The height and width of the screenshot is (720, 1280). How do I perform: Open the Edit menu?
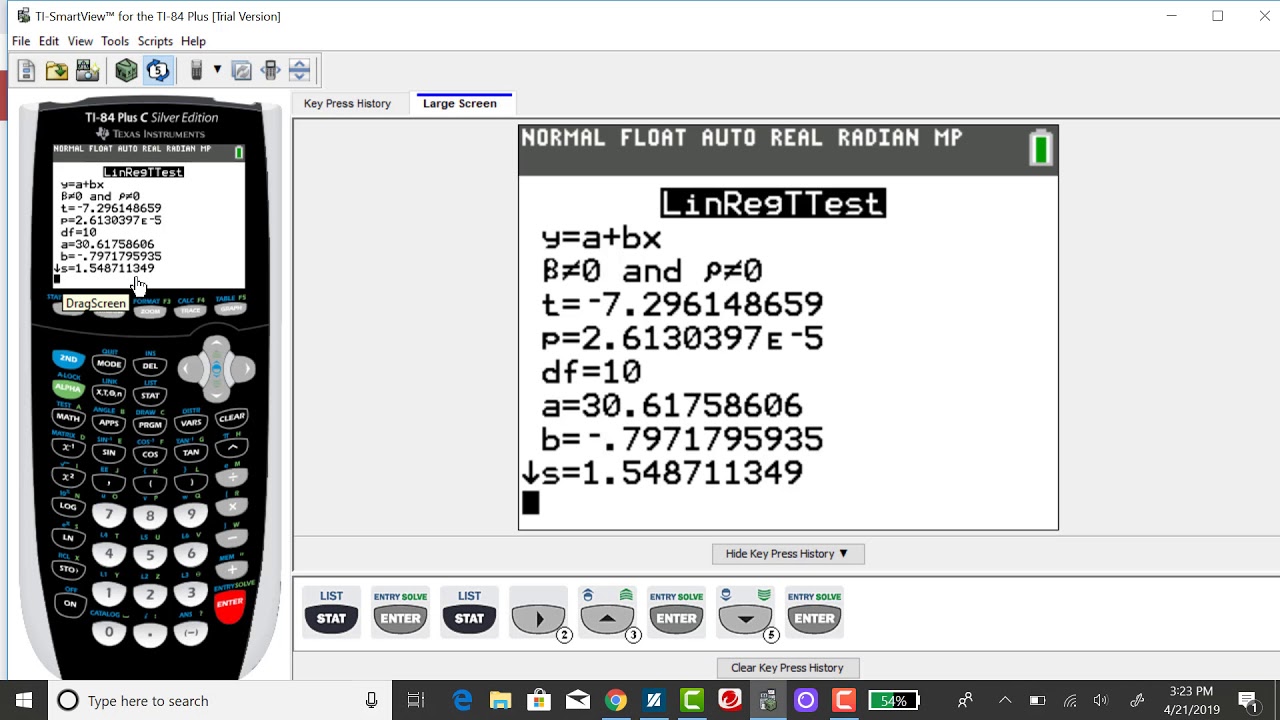tap(49, 41)
